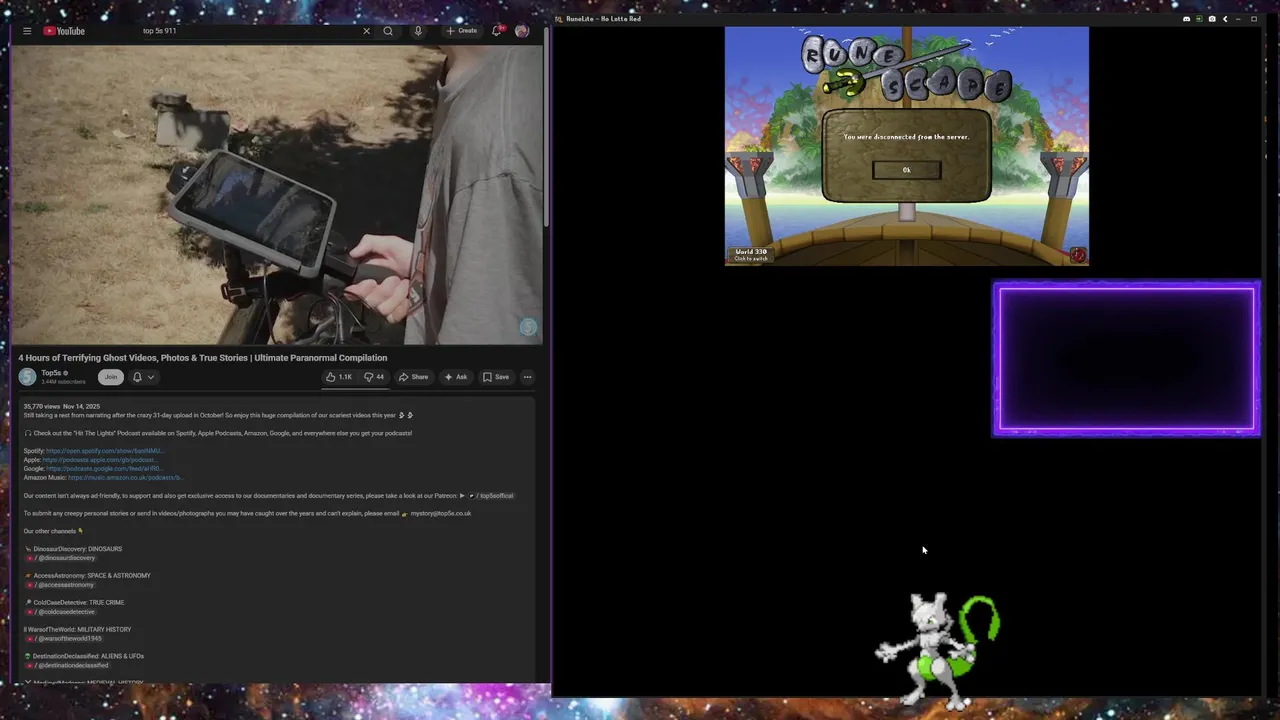Confirm disconnect with Ok button

pos(907,170)
